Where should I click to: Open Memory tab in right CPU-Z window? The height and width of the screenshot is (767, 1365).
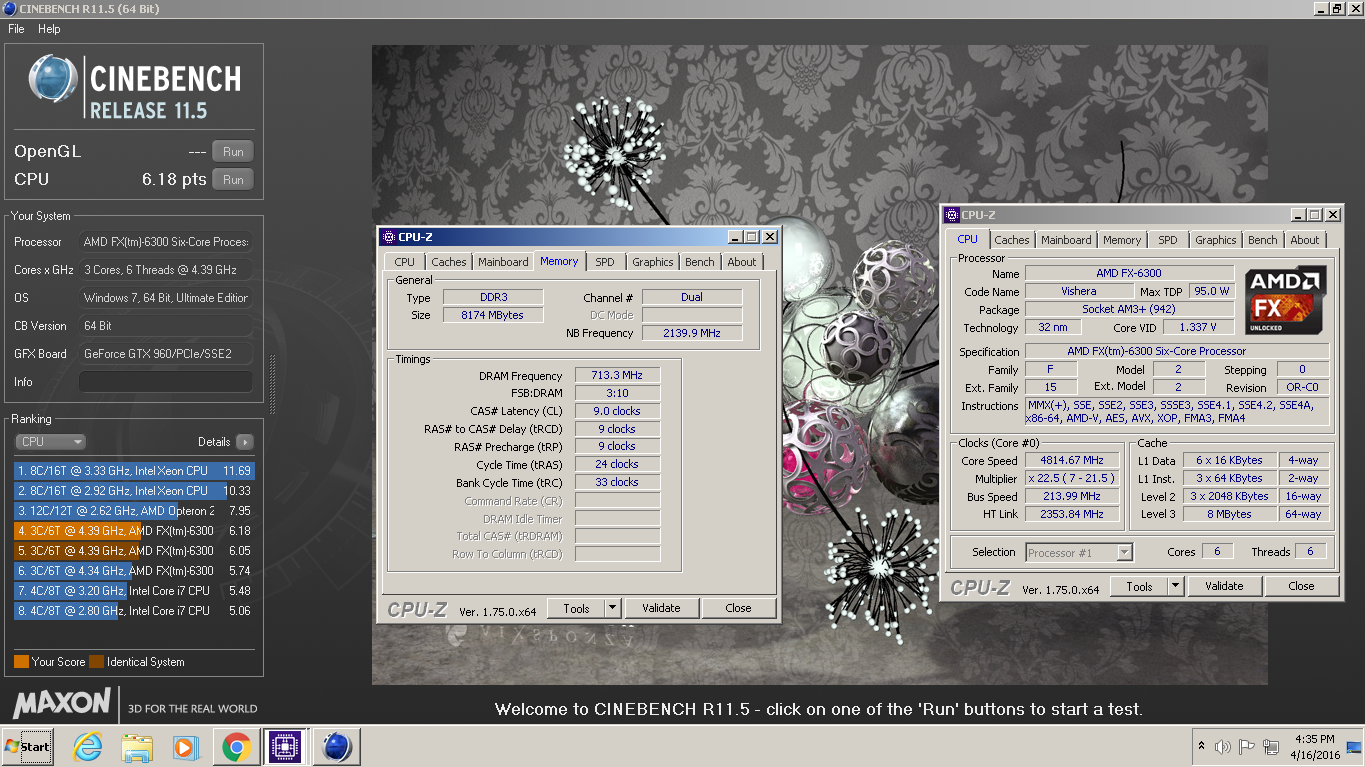click(x=1122, y=240)
